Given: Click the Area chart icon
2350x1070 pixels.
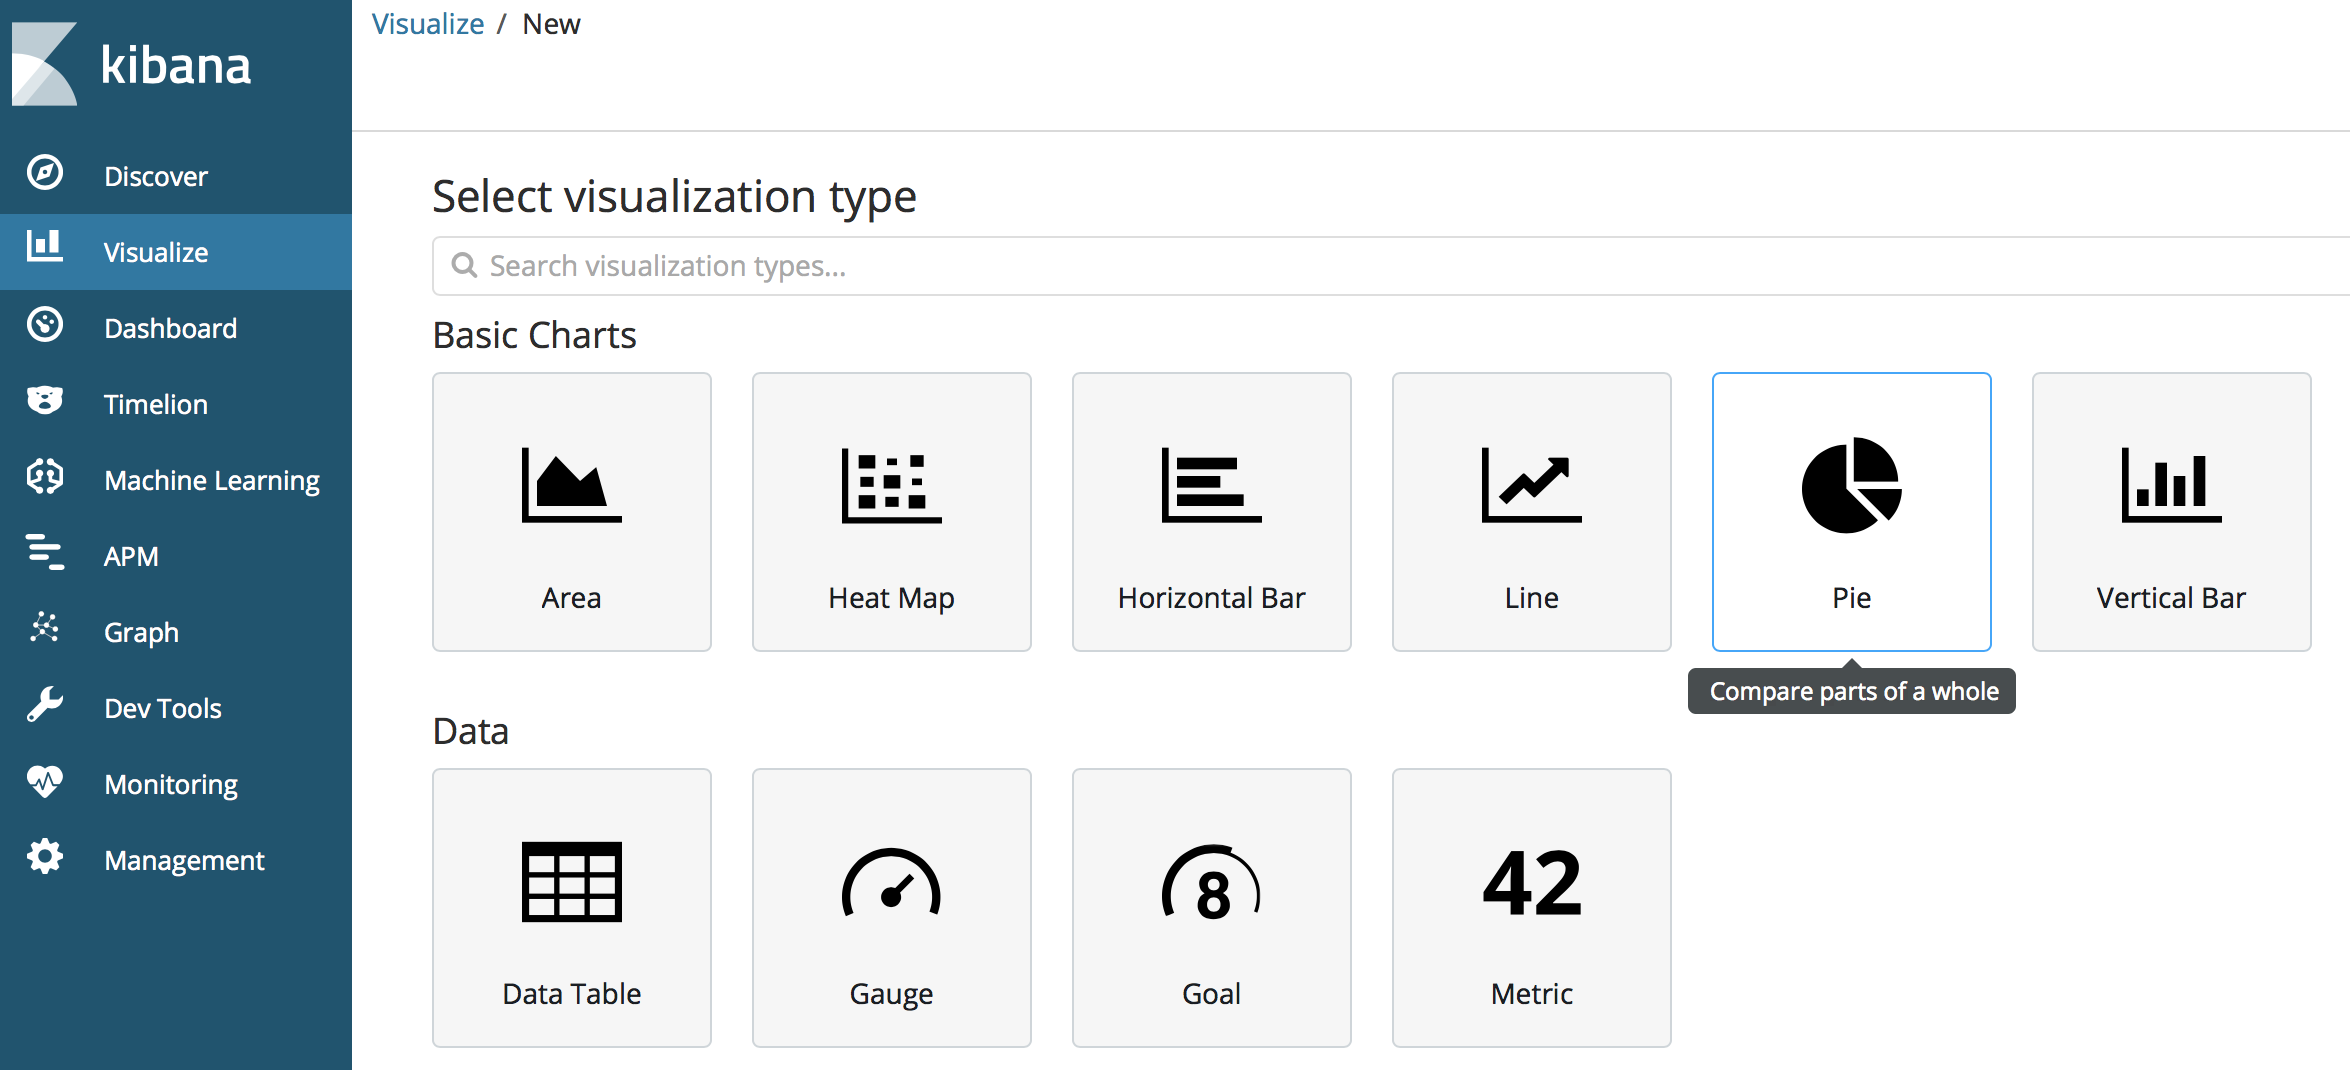Looking at the screenshot, I should click(x=571, y=485).
